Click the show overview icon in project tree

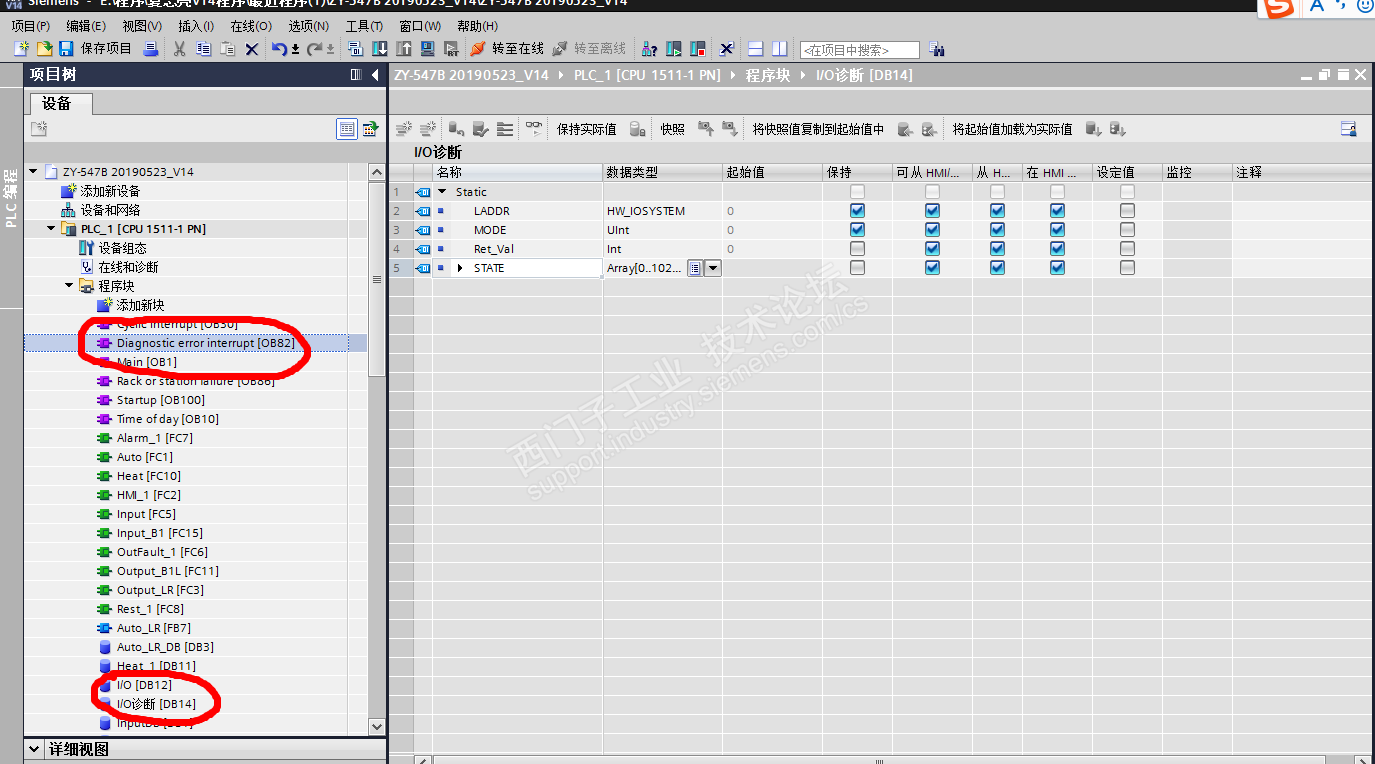coord(347,129)
